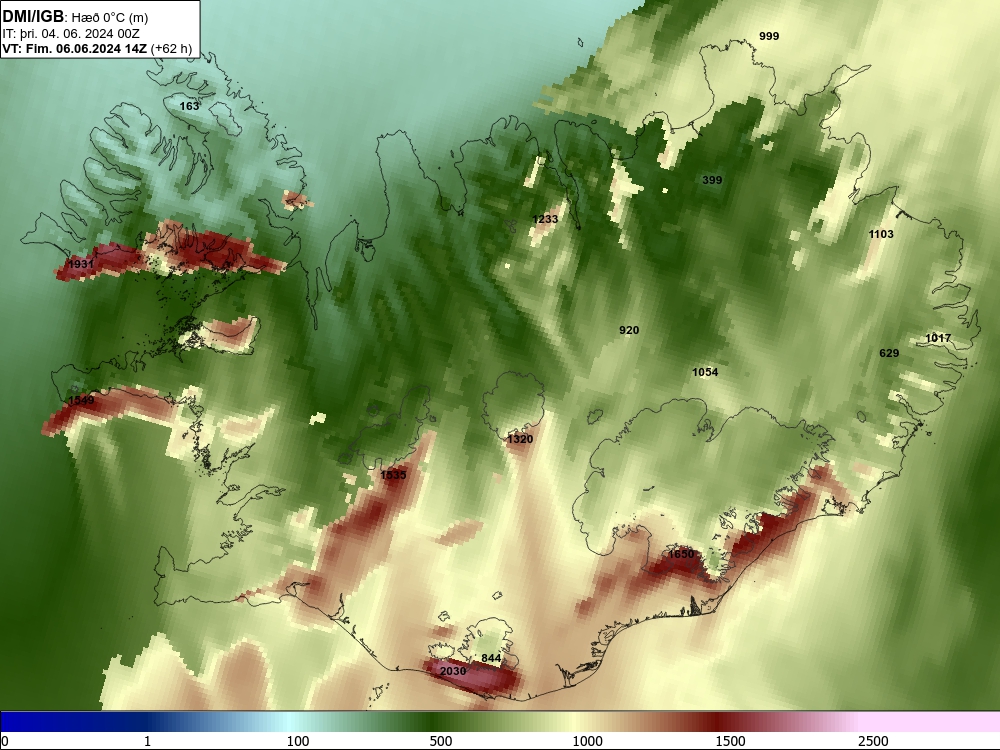Click the DMI/IGB title in the info box
Viewport: 1000px width, 750px height.
33,17
